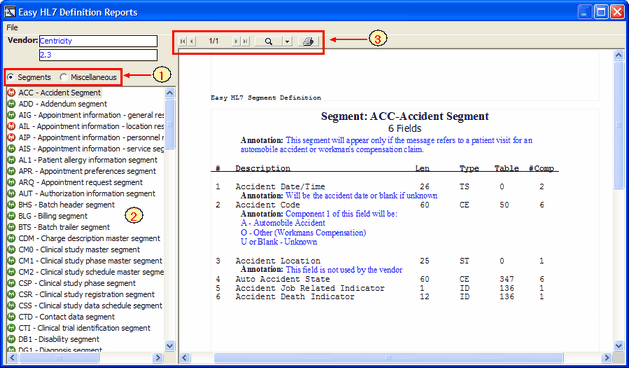Screen dimensions: 629x368
Task: Go to next report page
Action: pos(236,41)
